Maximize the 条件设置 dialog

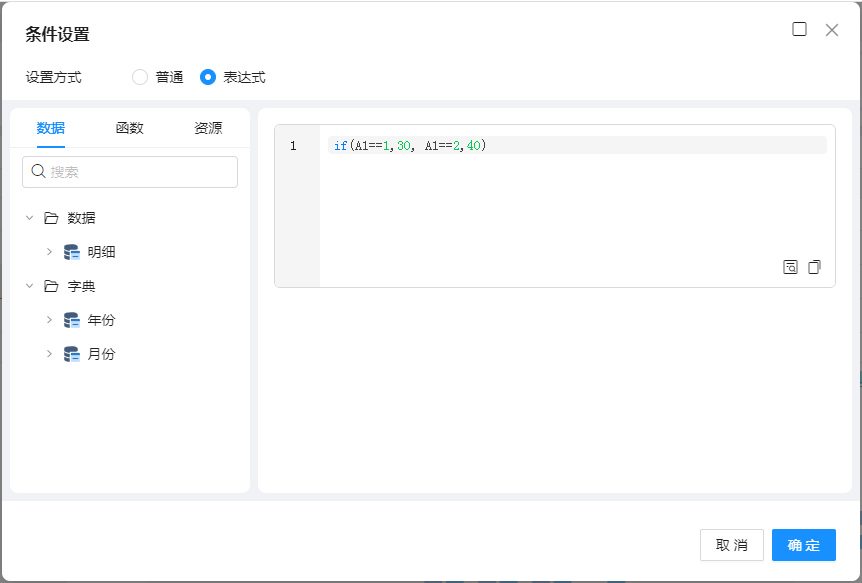(799, 30)
